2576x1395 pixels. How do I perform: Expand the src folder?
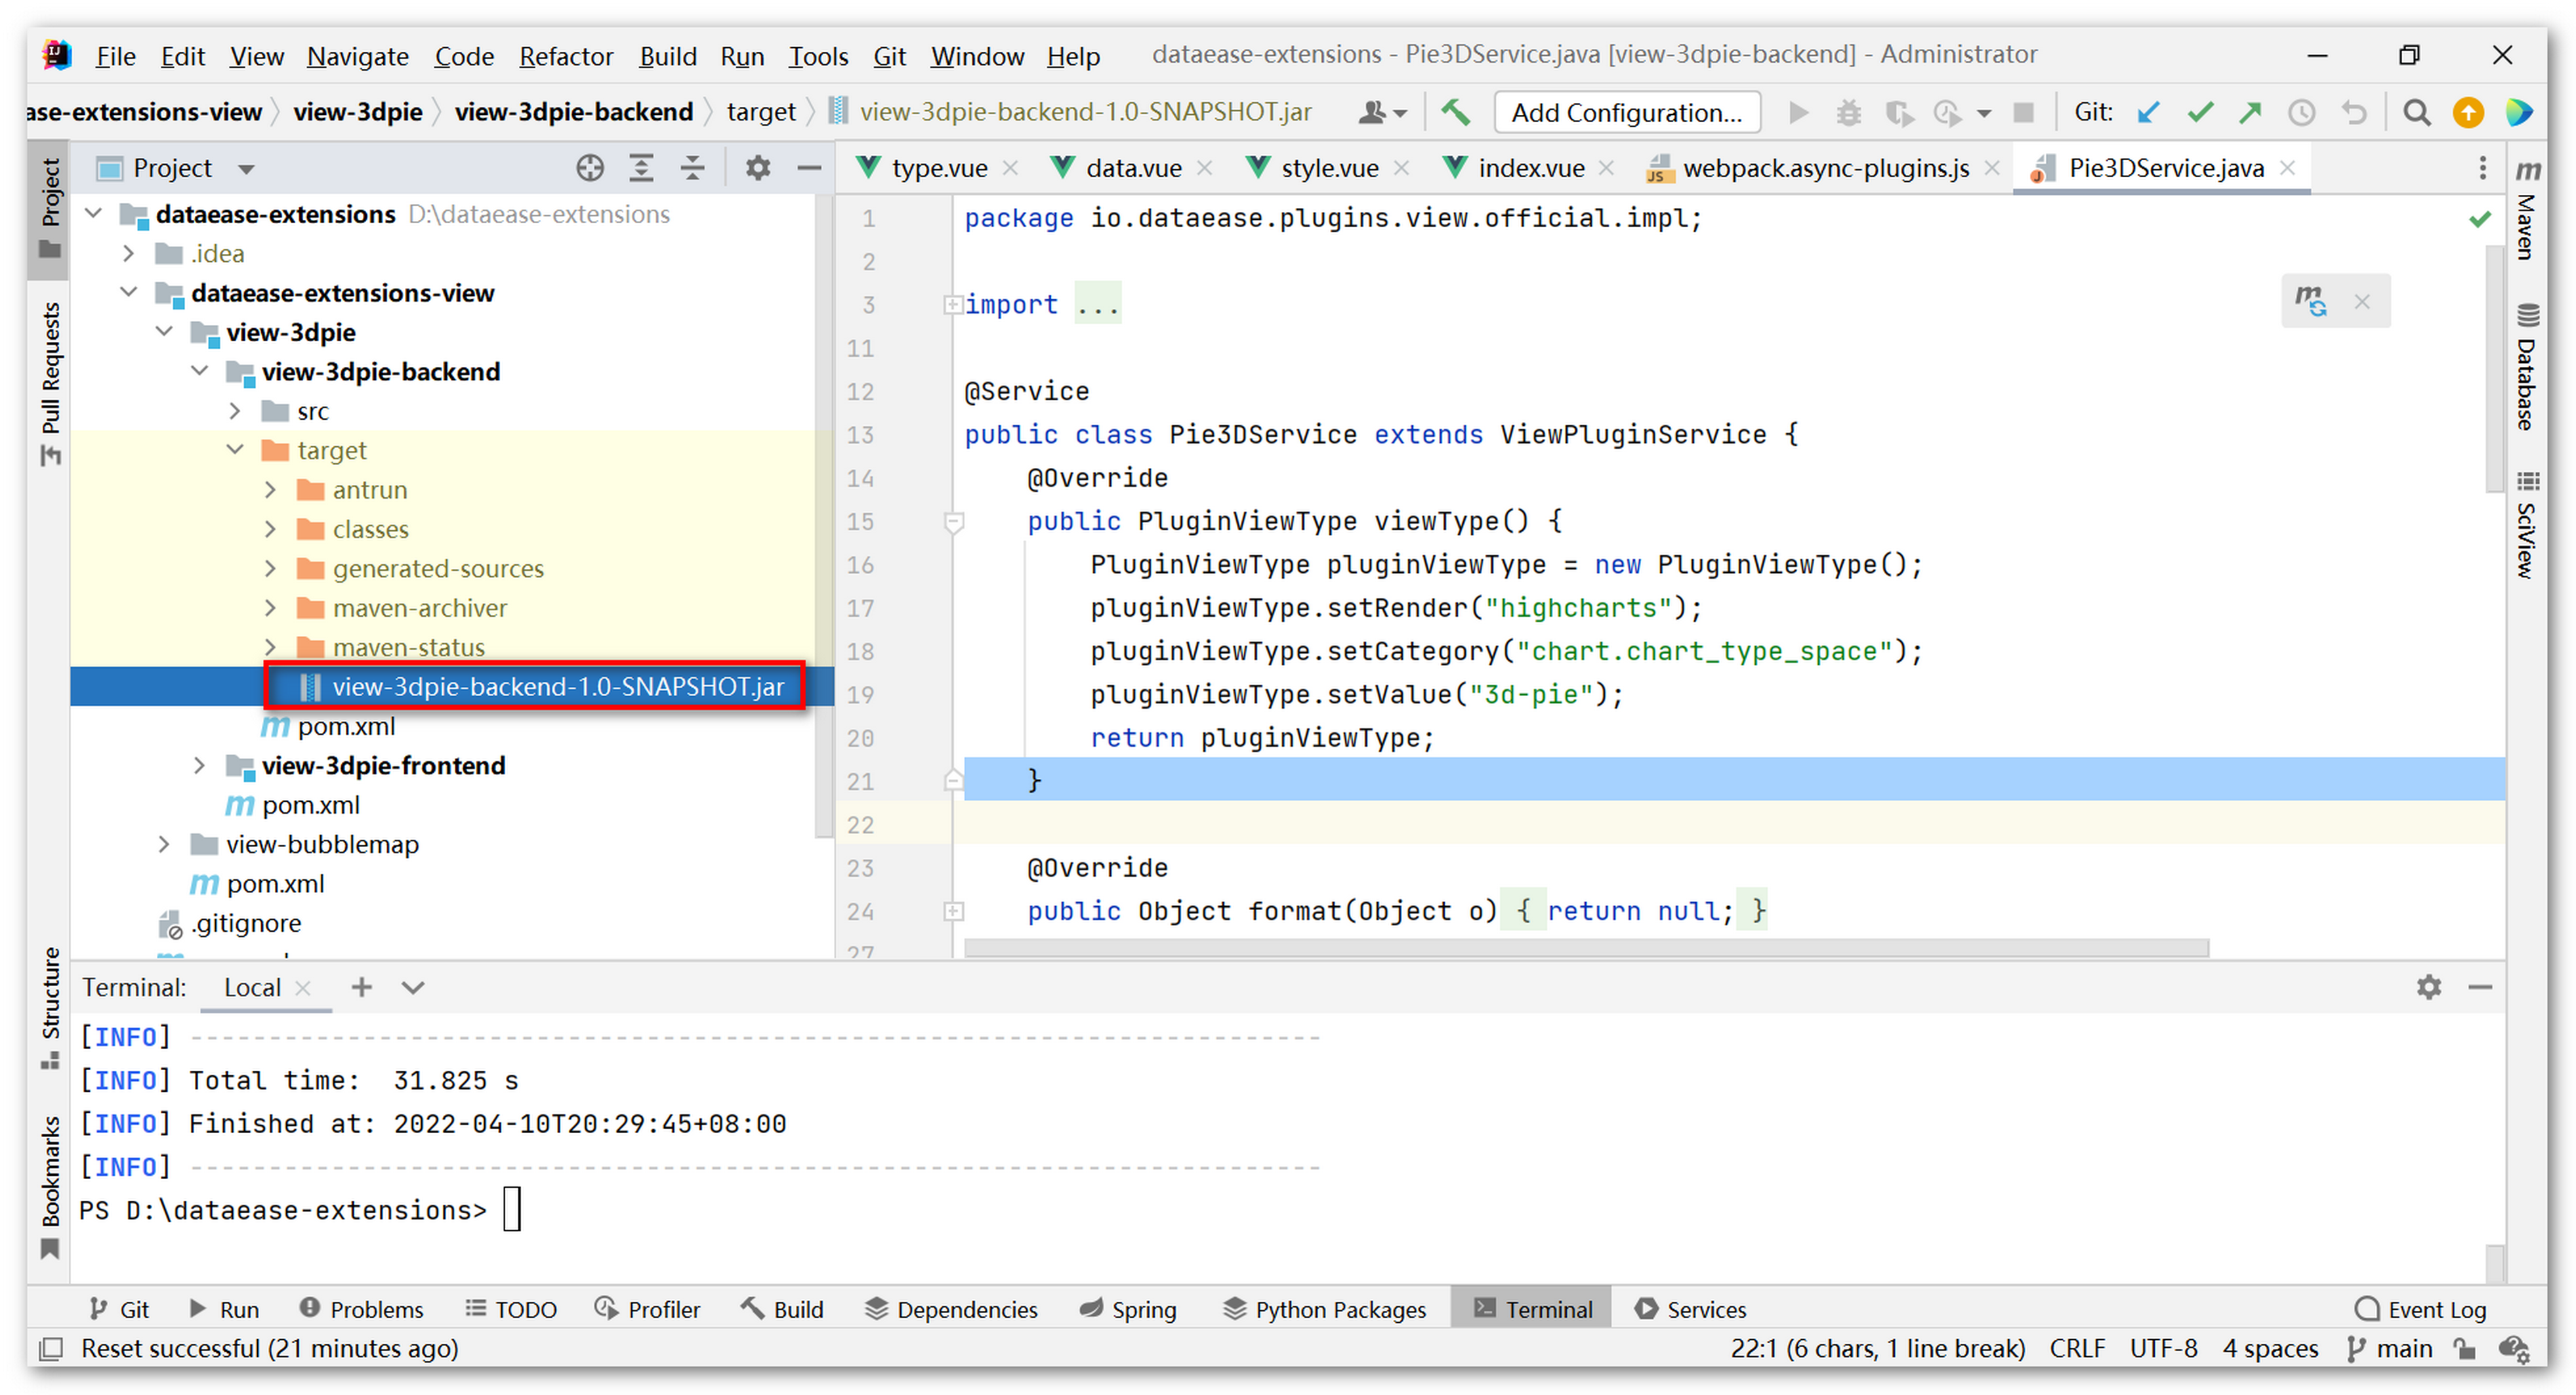[x=235, y=411]
